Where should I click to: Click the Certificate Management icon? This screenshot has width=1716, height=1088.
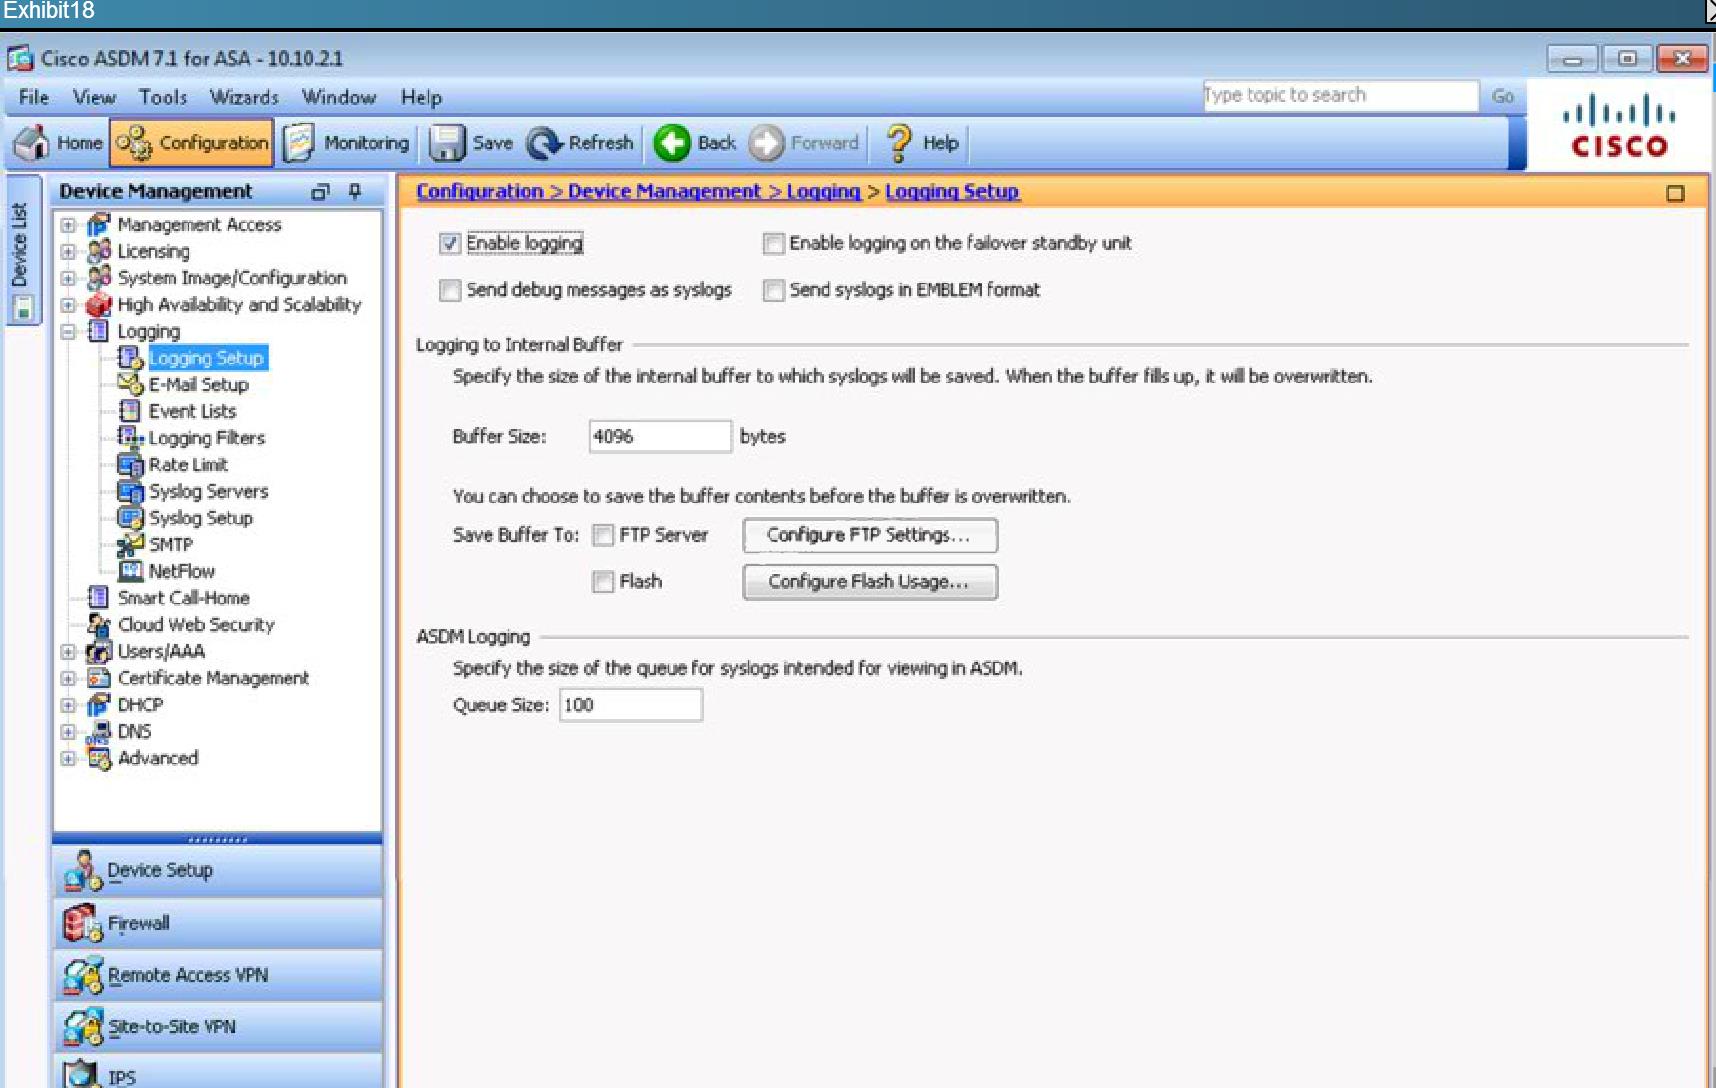tap(98, 678)
